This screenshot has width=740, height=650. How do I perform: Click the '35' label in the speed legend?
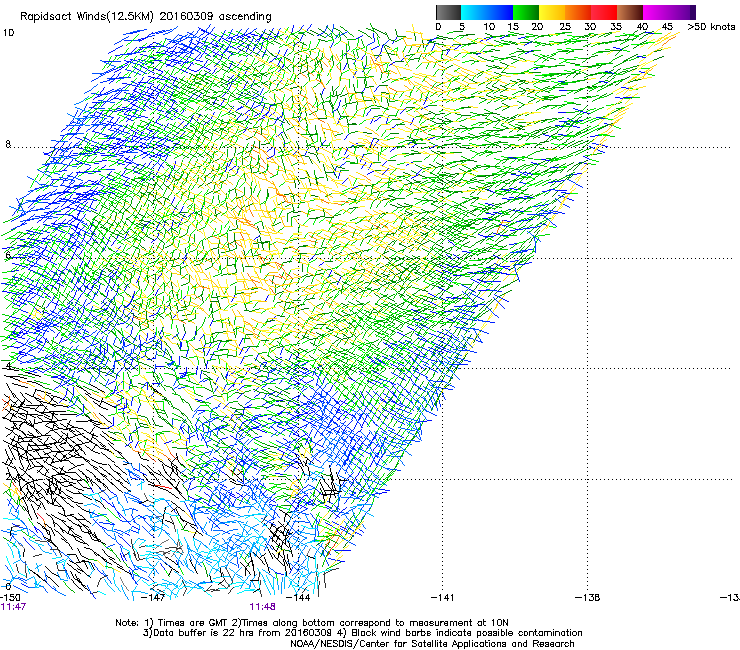coord(616,27)
